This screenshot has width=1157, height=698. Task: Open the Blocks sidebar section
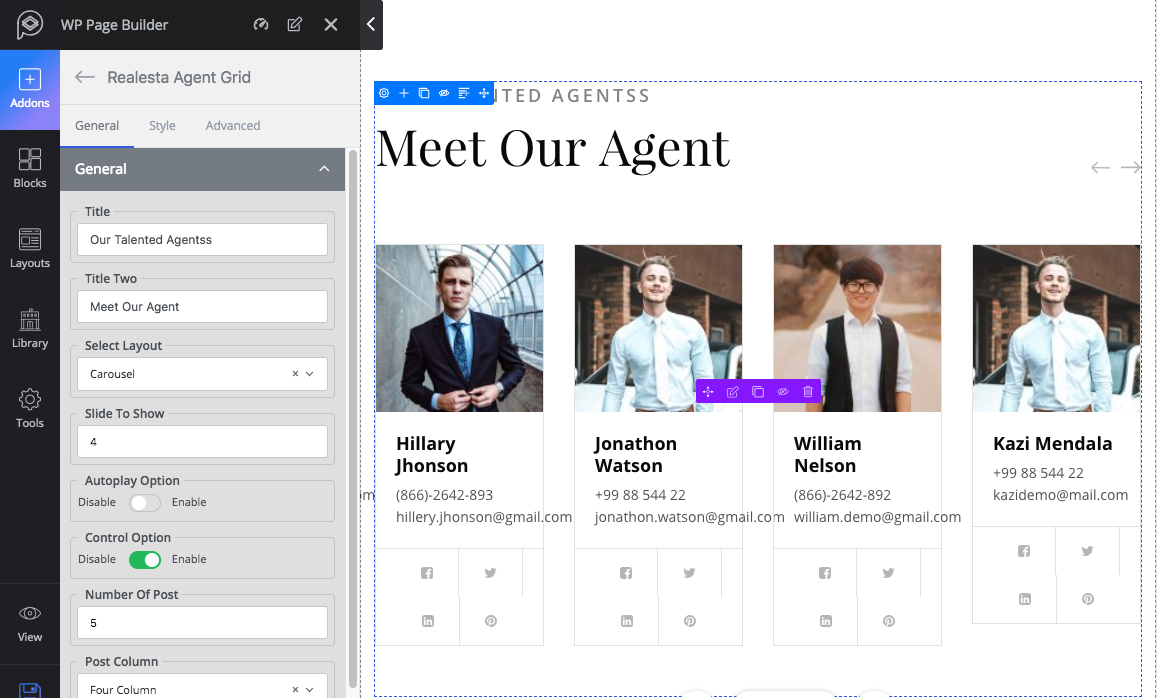coord(30,168)
